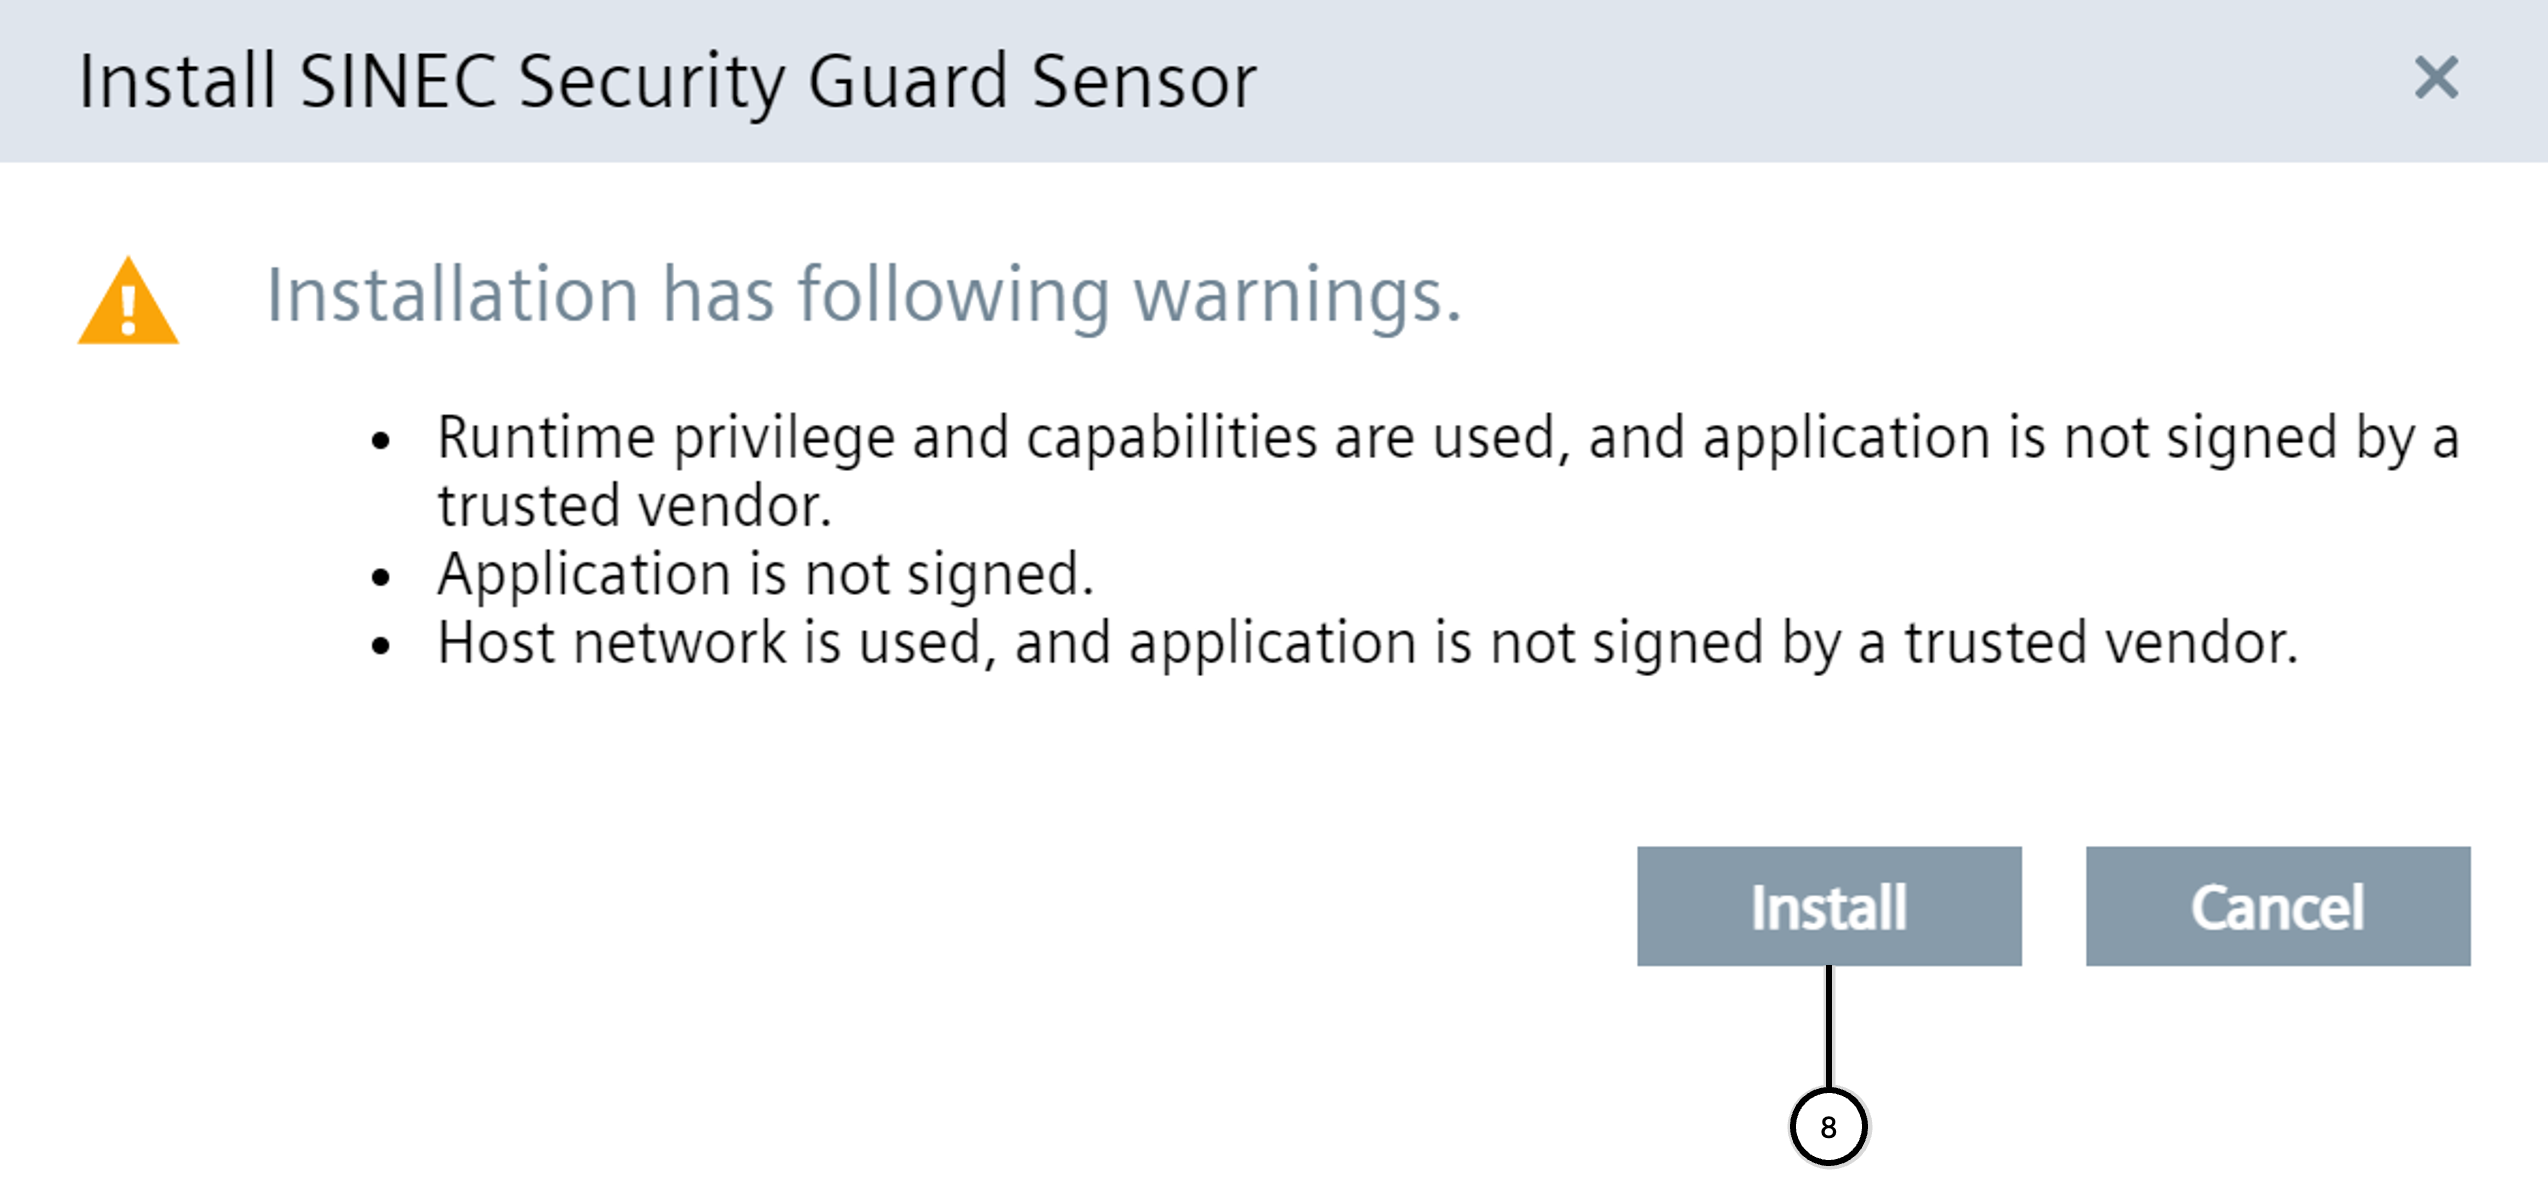2548x1186 pixels.
Task: Click the orange warning triangle icon
Action: pos(128,303)
